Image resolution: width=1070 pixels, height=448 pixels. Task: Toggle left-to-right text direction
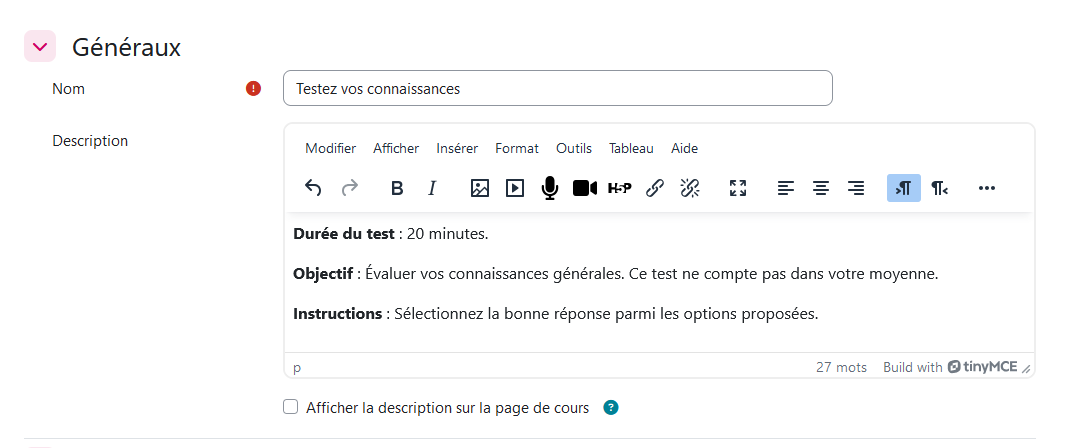(904, 188)
